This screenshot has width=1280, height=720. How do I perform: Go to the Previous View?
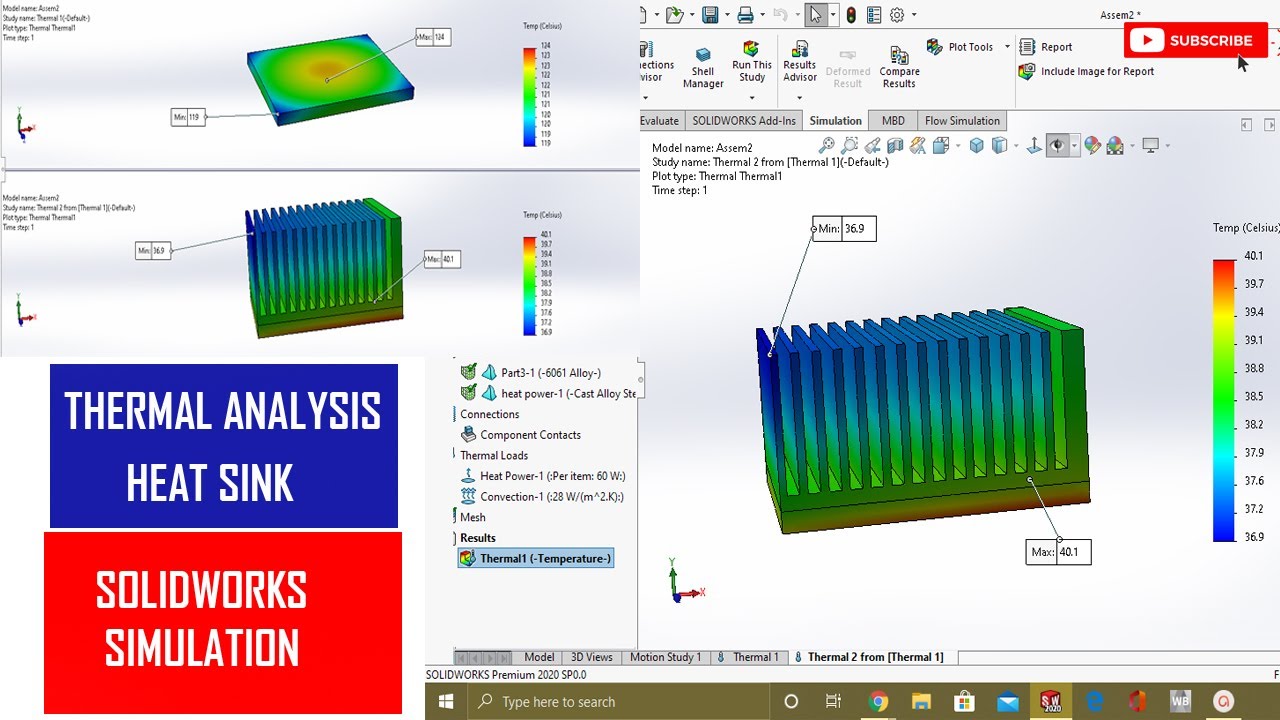click(x=873, y=146)
